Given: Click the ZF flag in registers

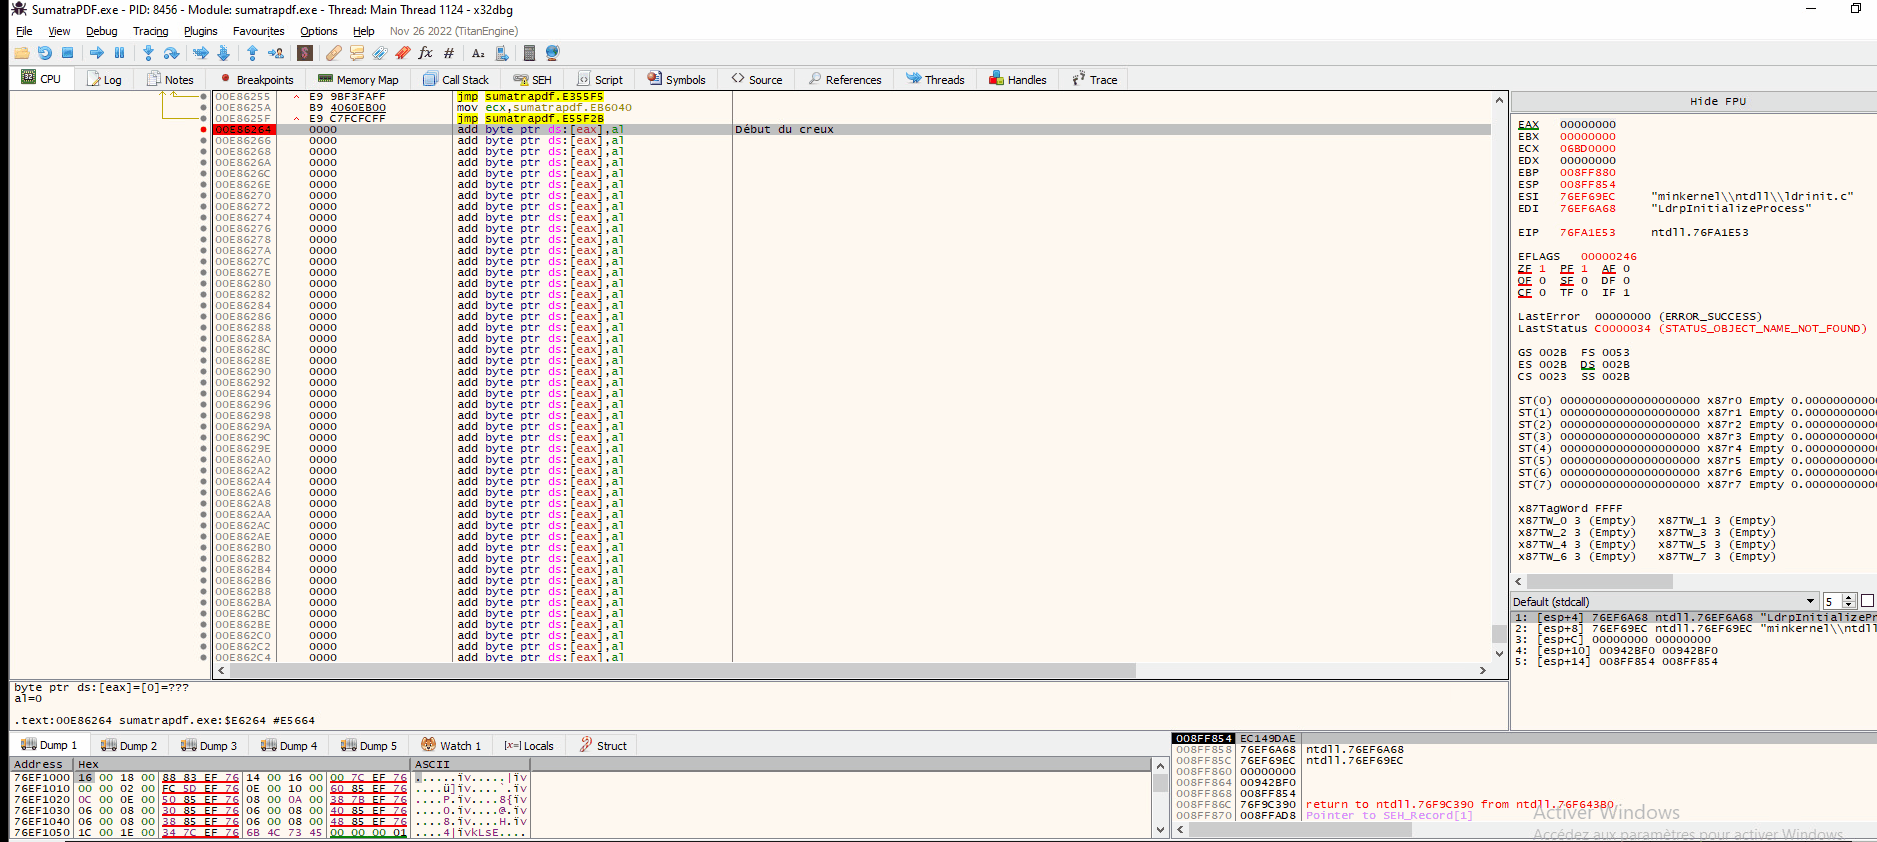Looking at the screenshot, I should click(1525, 268).
